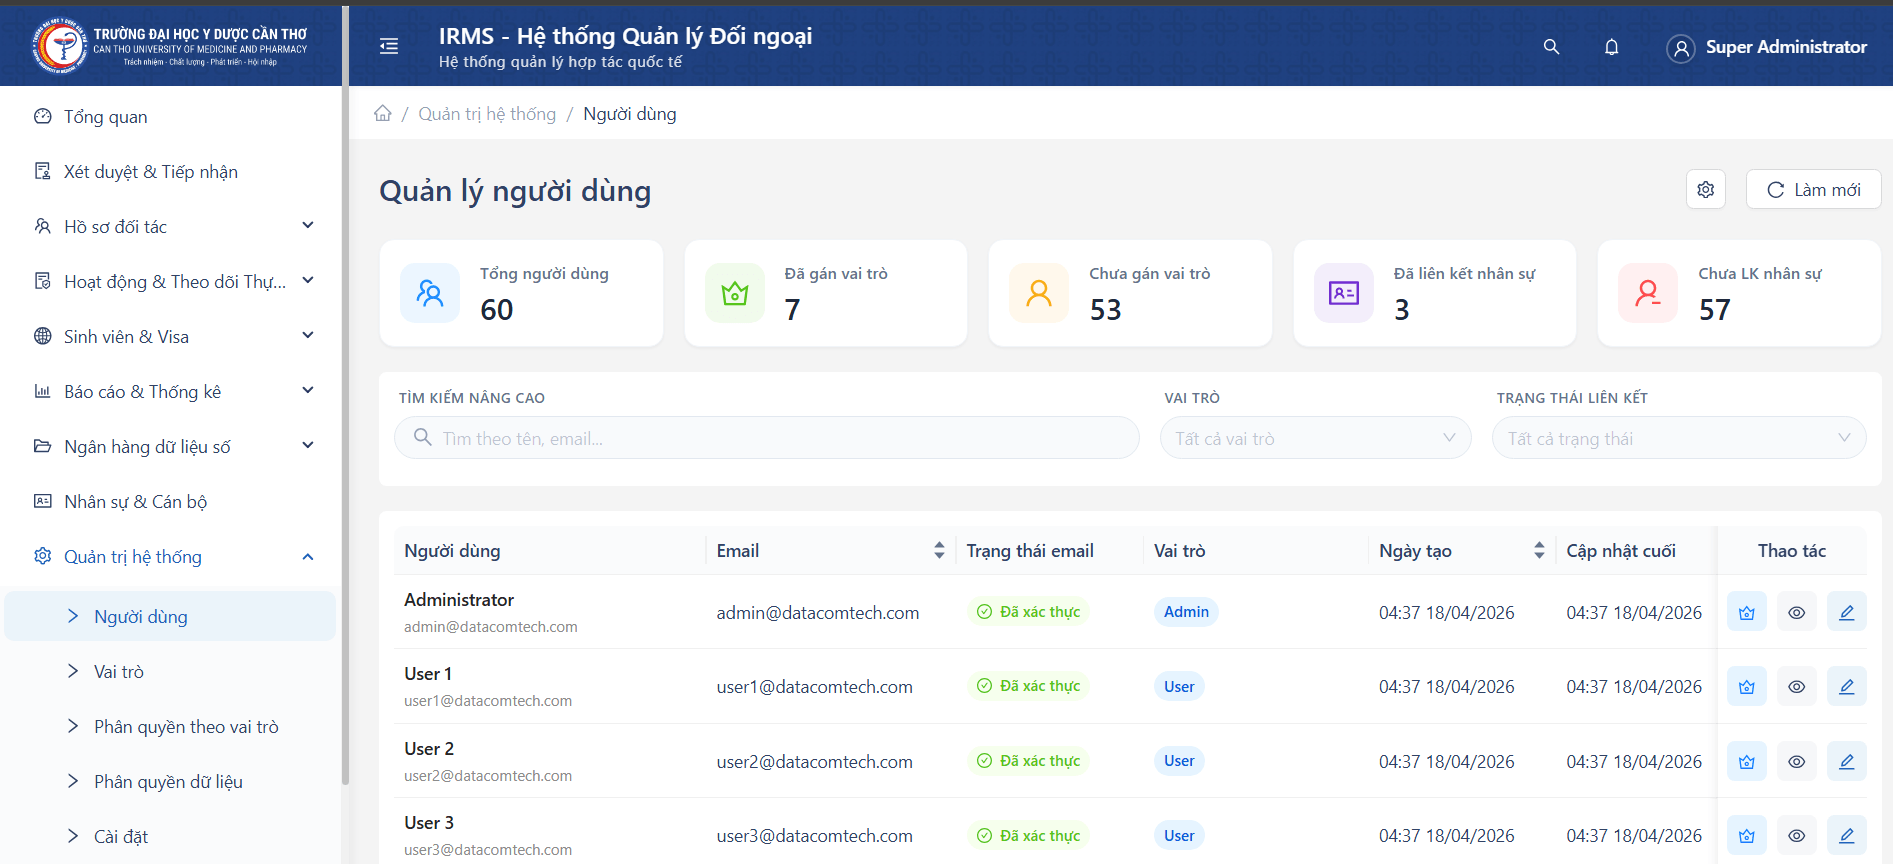Assign role using Administrator row crown icon

coord(1746,613)
